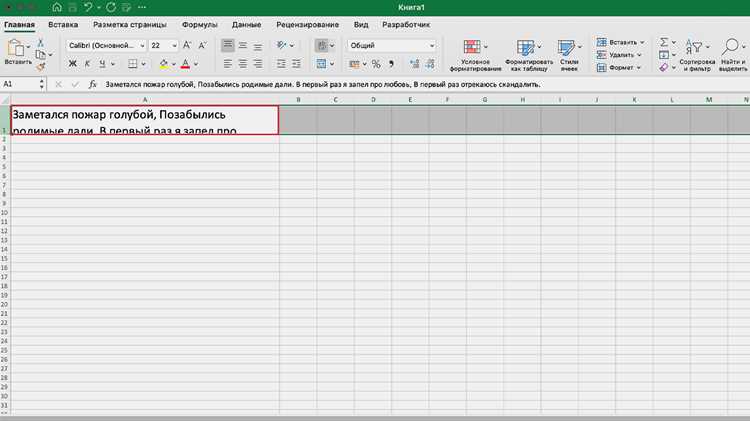This screenshot has height=421, width=750.
Task: Apply comma style number format
Action: [x=391, y=64]
